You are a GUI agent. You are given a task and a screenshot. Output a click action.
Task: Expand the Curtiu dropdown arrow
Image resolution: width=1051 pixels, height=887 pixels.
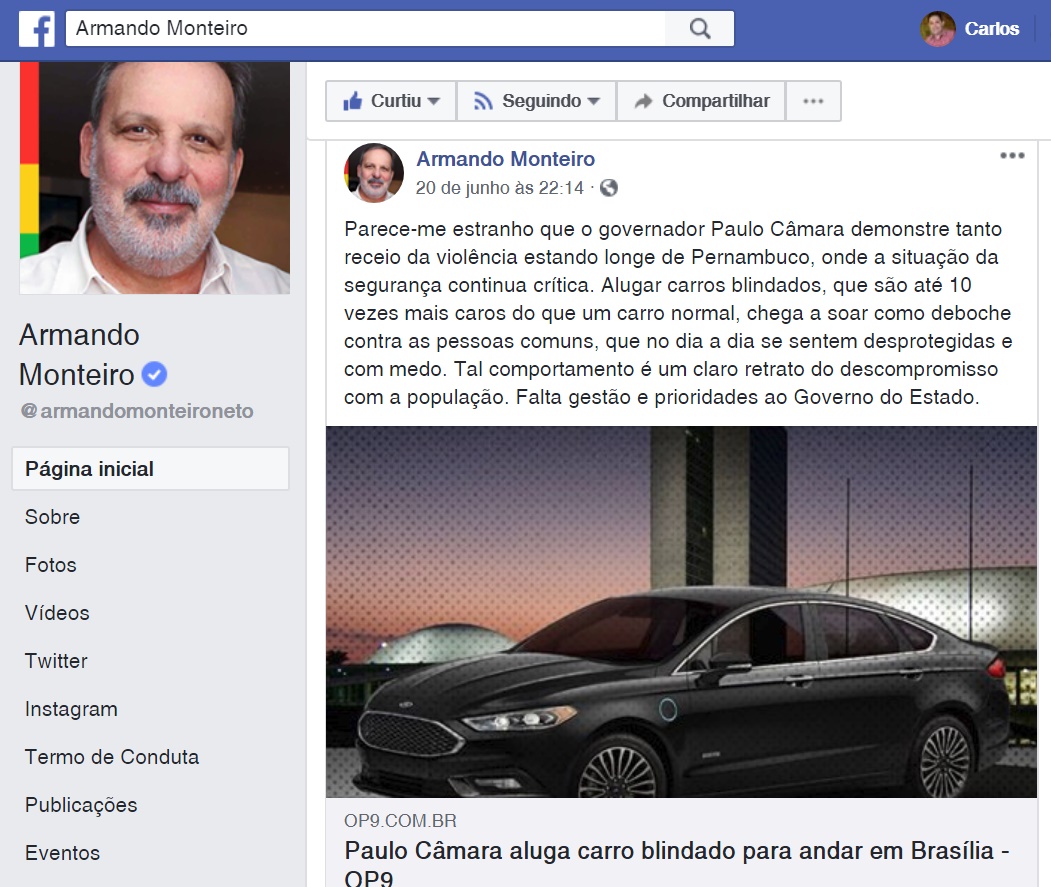coord(434,101)
